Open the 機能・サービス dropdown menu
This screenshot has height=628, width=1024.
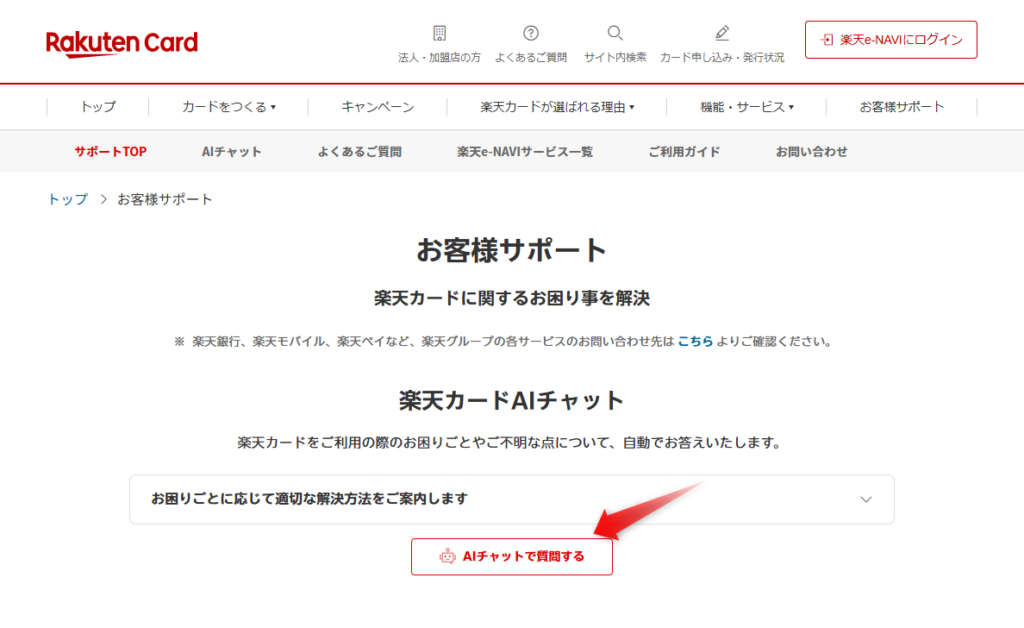click(746, 107)
